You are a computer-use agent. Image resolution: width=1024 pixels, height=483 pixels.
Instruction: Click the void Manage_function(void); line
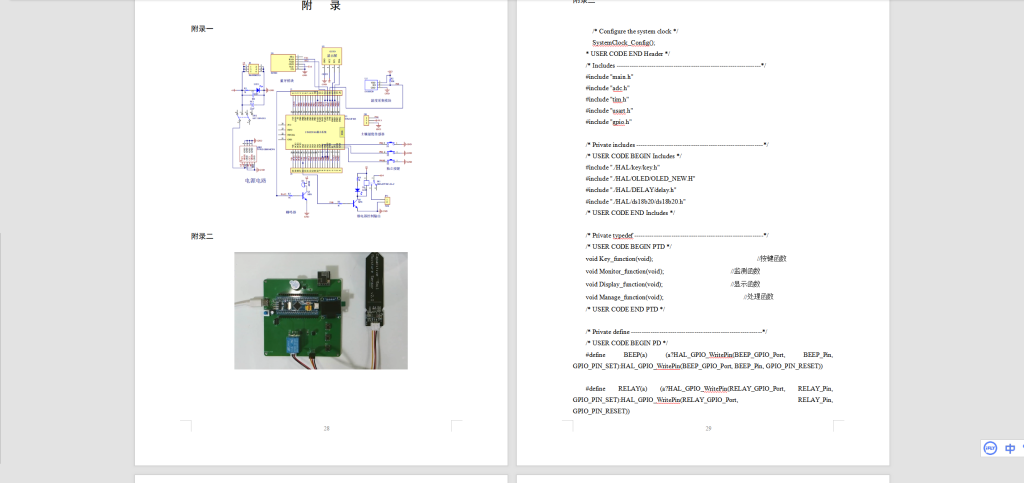pyautogui.click(x=630, y=297)
